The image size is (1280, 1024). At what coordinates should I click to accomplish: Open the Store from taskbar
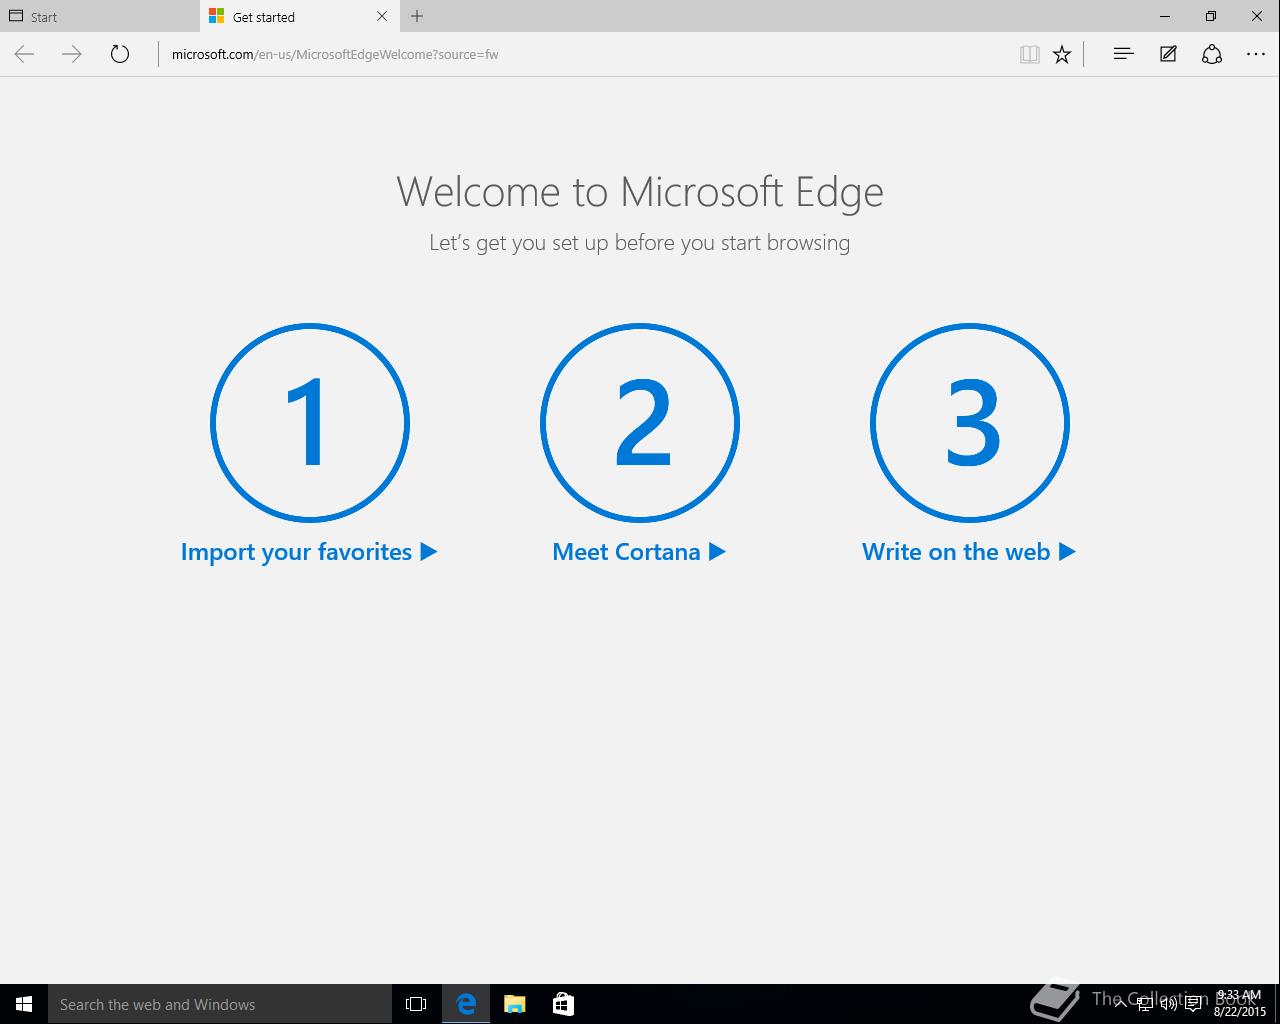point(563,1004)
